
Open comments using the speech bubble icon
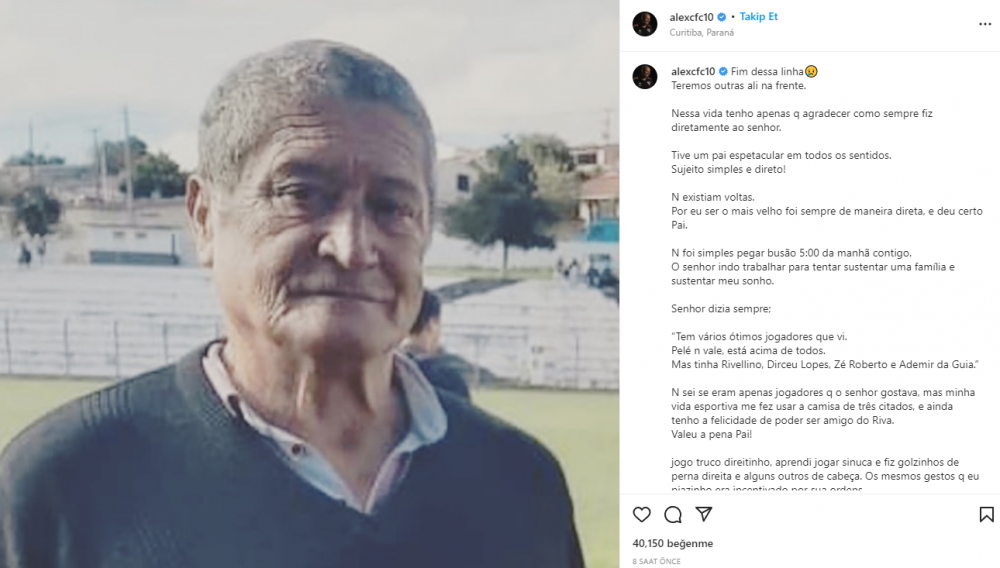coord(673,514)
